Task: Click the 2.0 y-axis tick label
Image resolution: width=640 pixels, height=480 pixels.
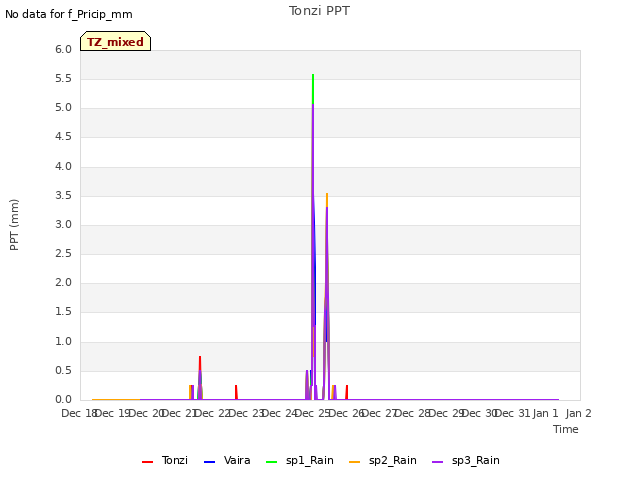Action: pos(63,282)
